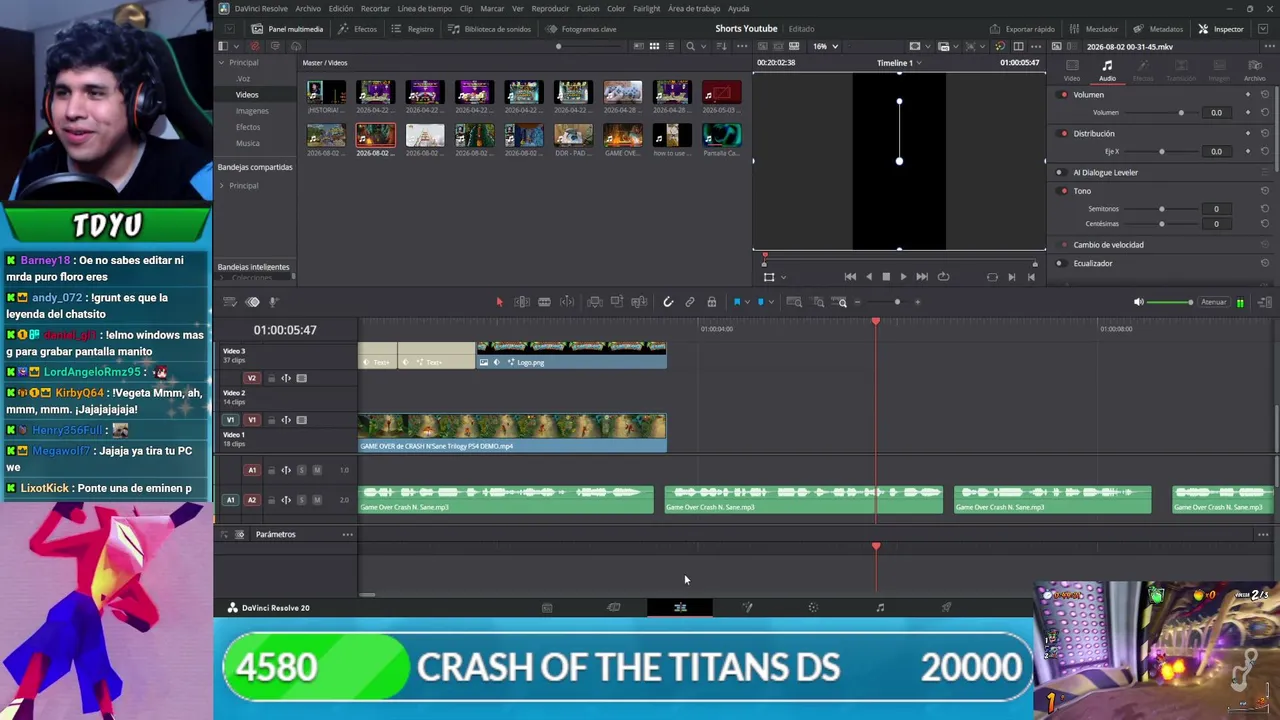
Task: Click the Semitonos value input field
Action: click(1216, 209)
